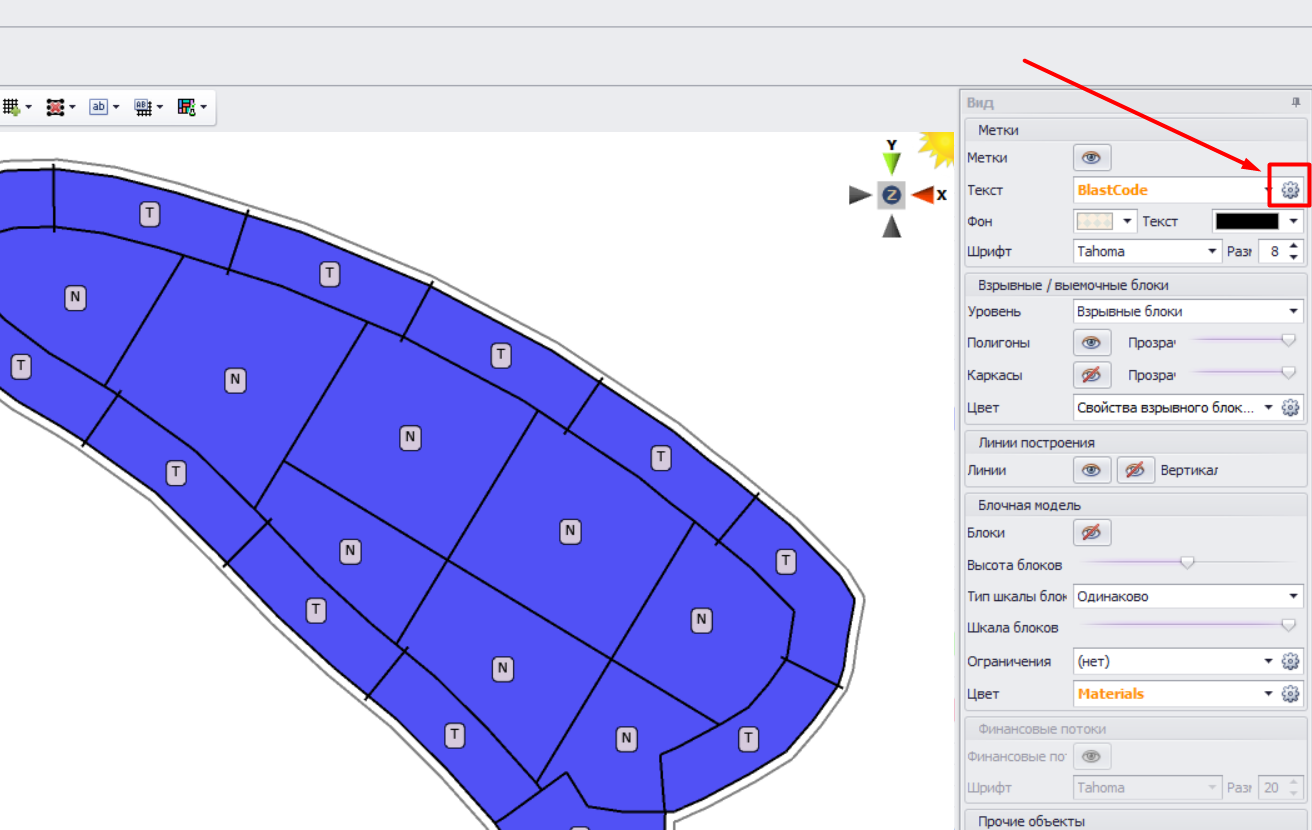Click the colored block report toolbar icon

tap(186, 107)
